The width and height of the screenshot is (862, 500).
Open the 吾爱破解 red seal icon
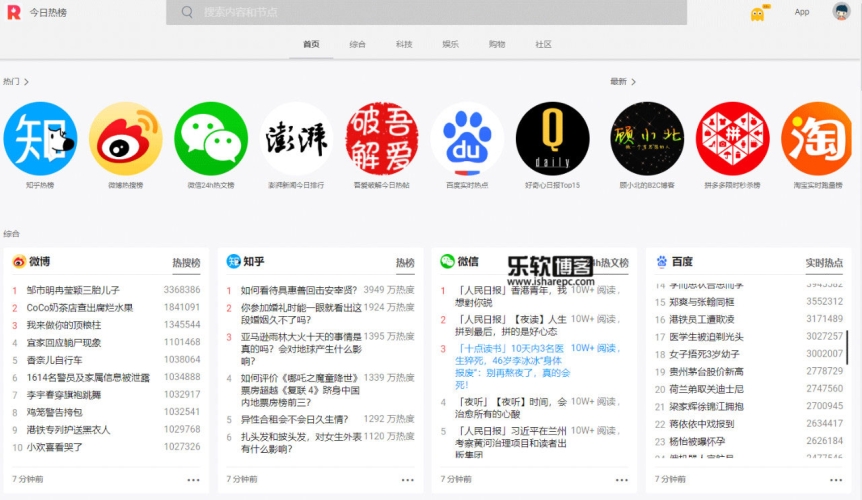(382, 138)
